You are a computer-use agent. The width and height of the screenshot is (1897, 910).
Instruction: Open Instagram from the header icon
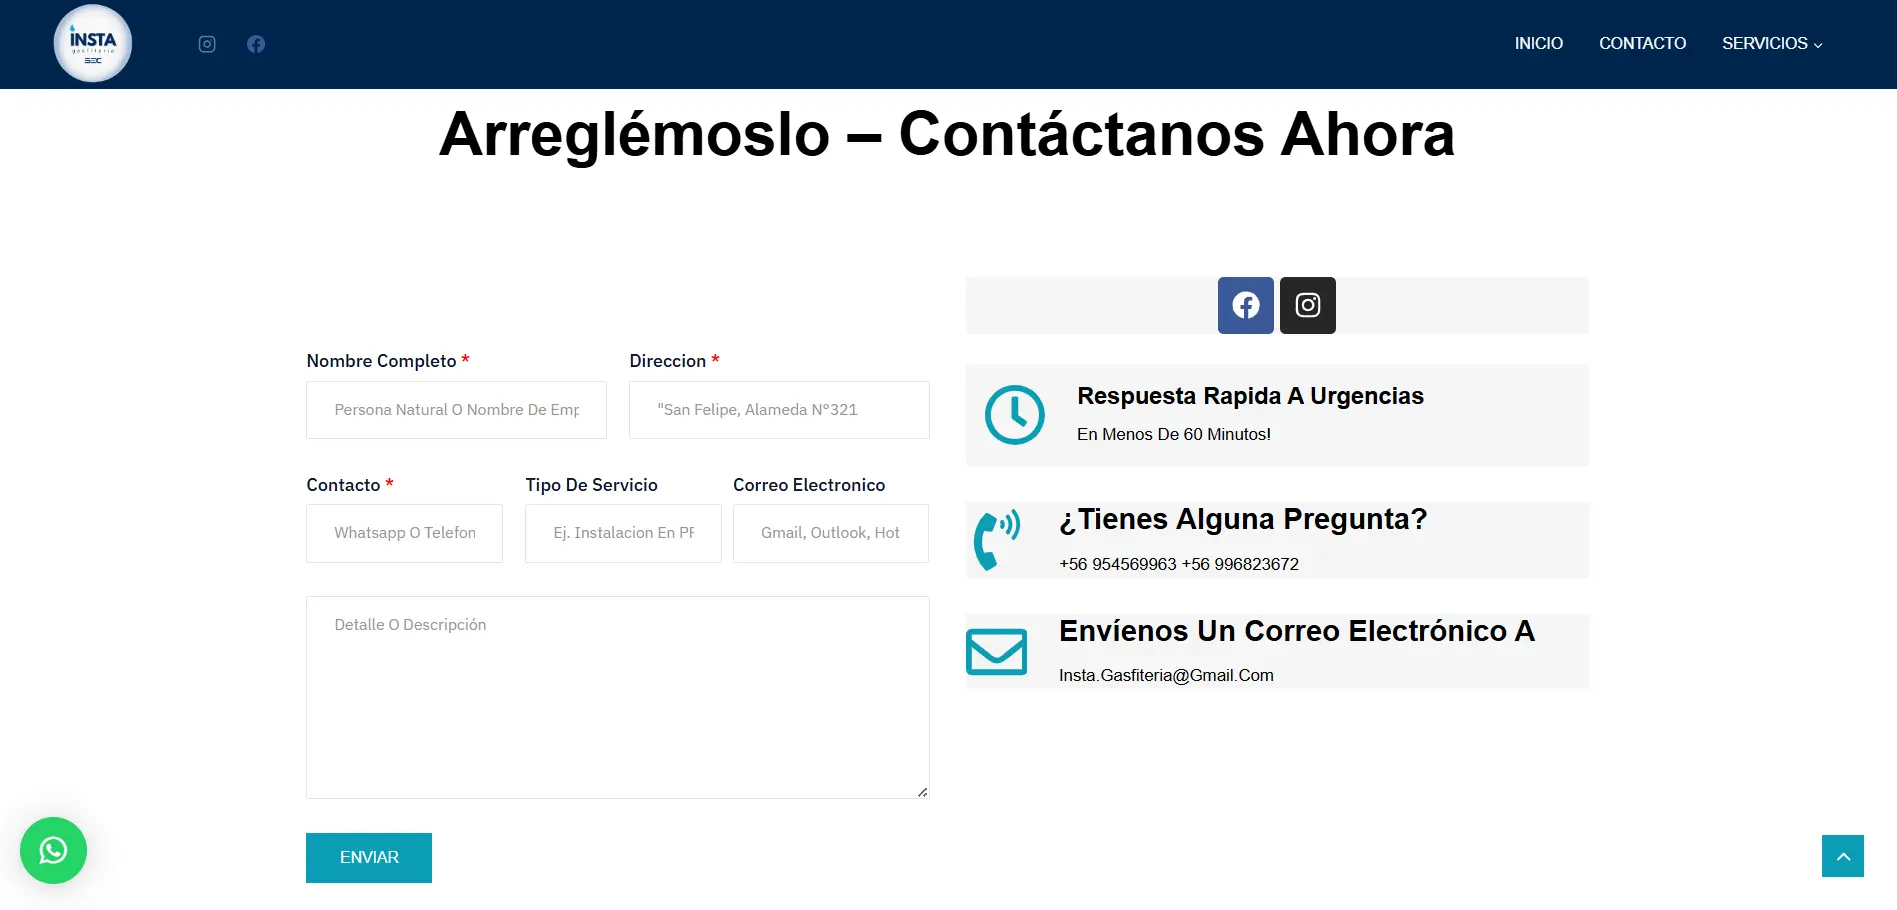(207, 44)
